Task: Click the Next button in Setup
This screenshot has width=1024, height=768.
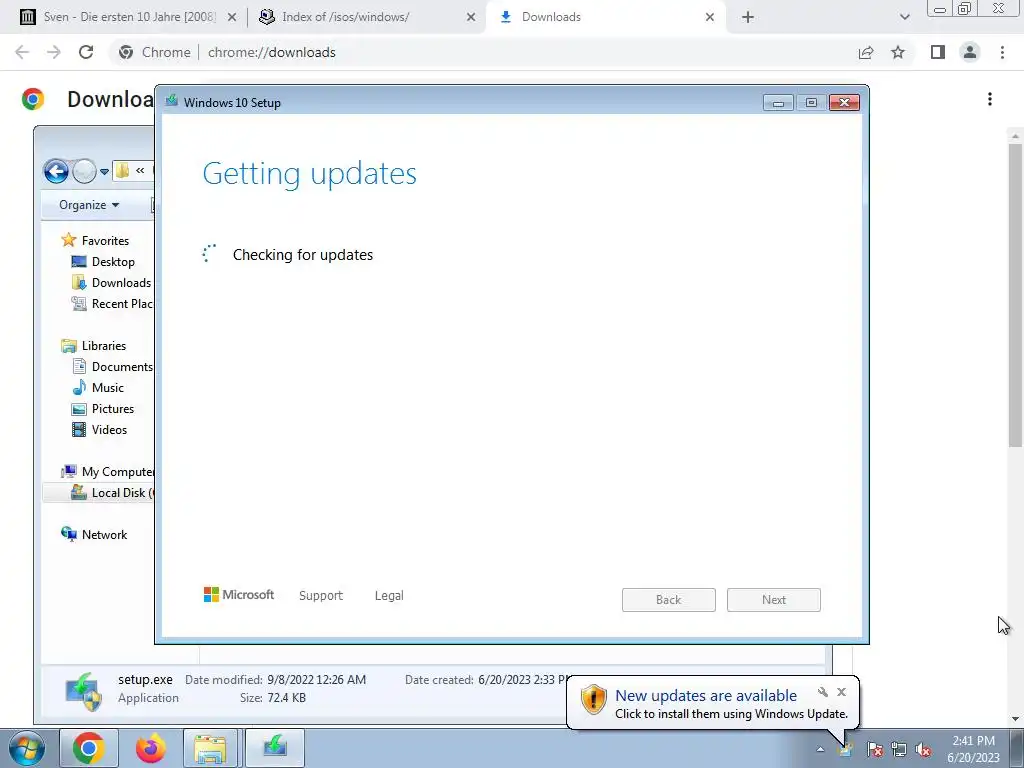Action: coord(774,600)
